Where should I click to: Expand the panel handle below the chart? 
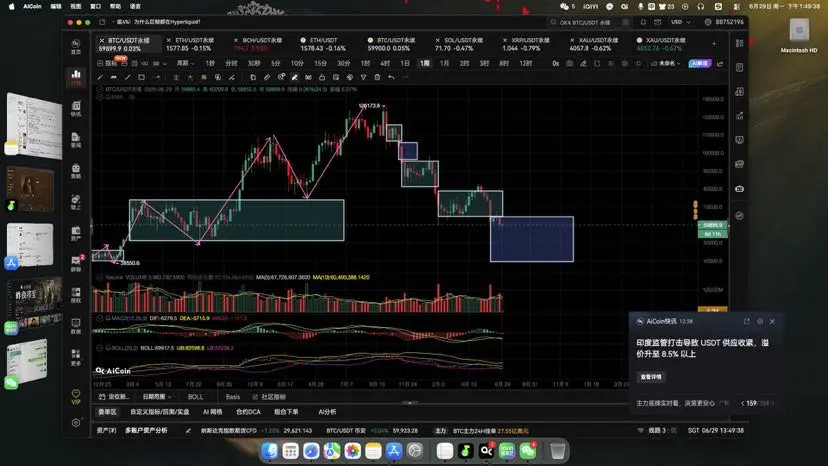[x=410, y=403]
